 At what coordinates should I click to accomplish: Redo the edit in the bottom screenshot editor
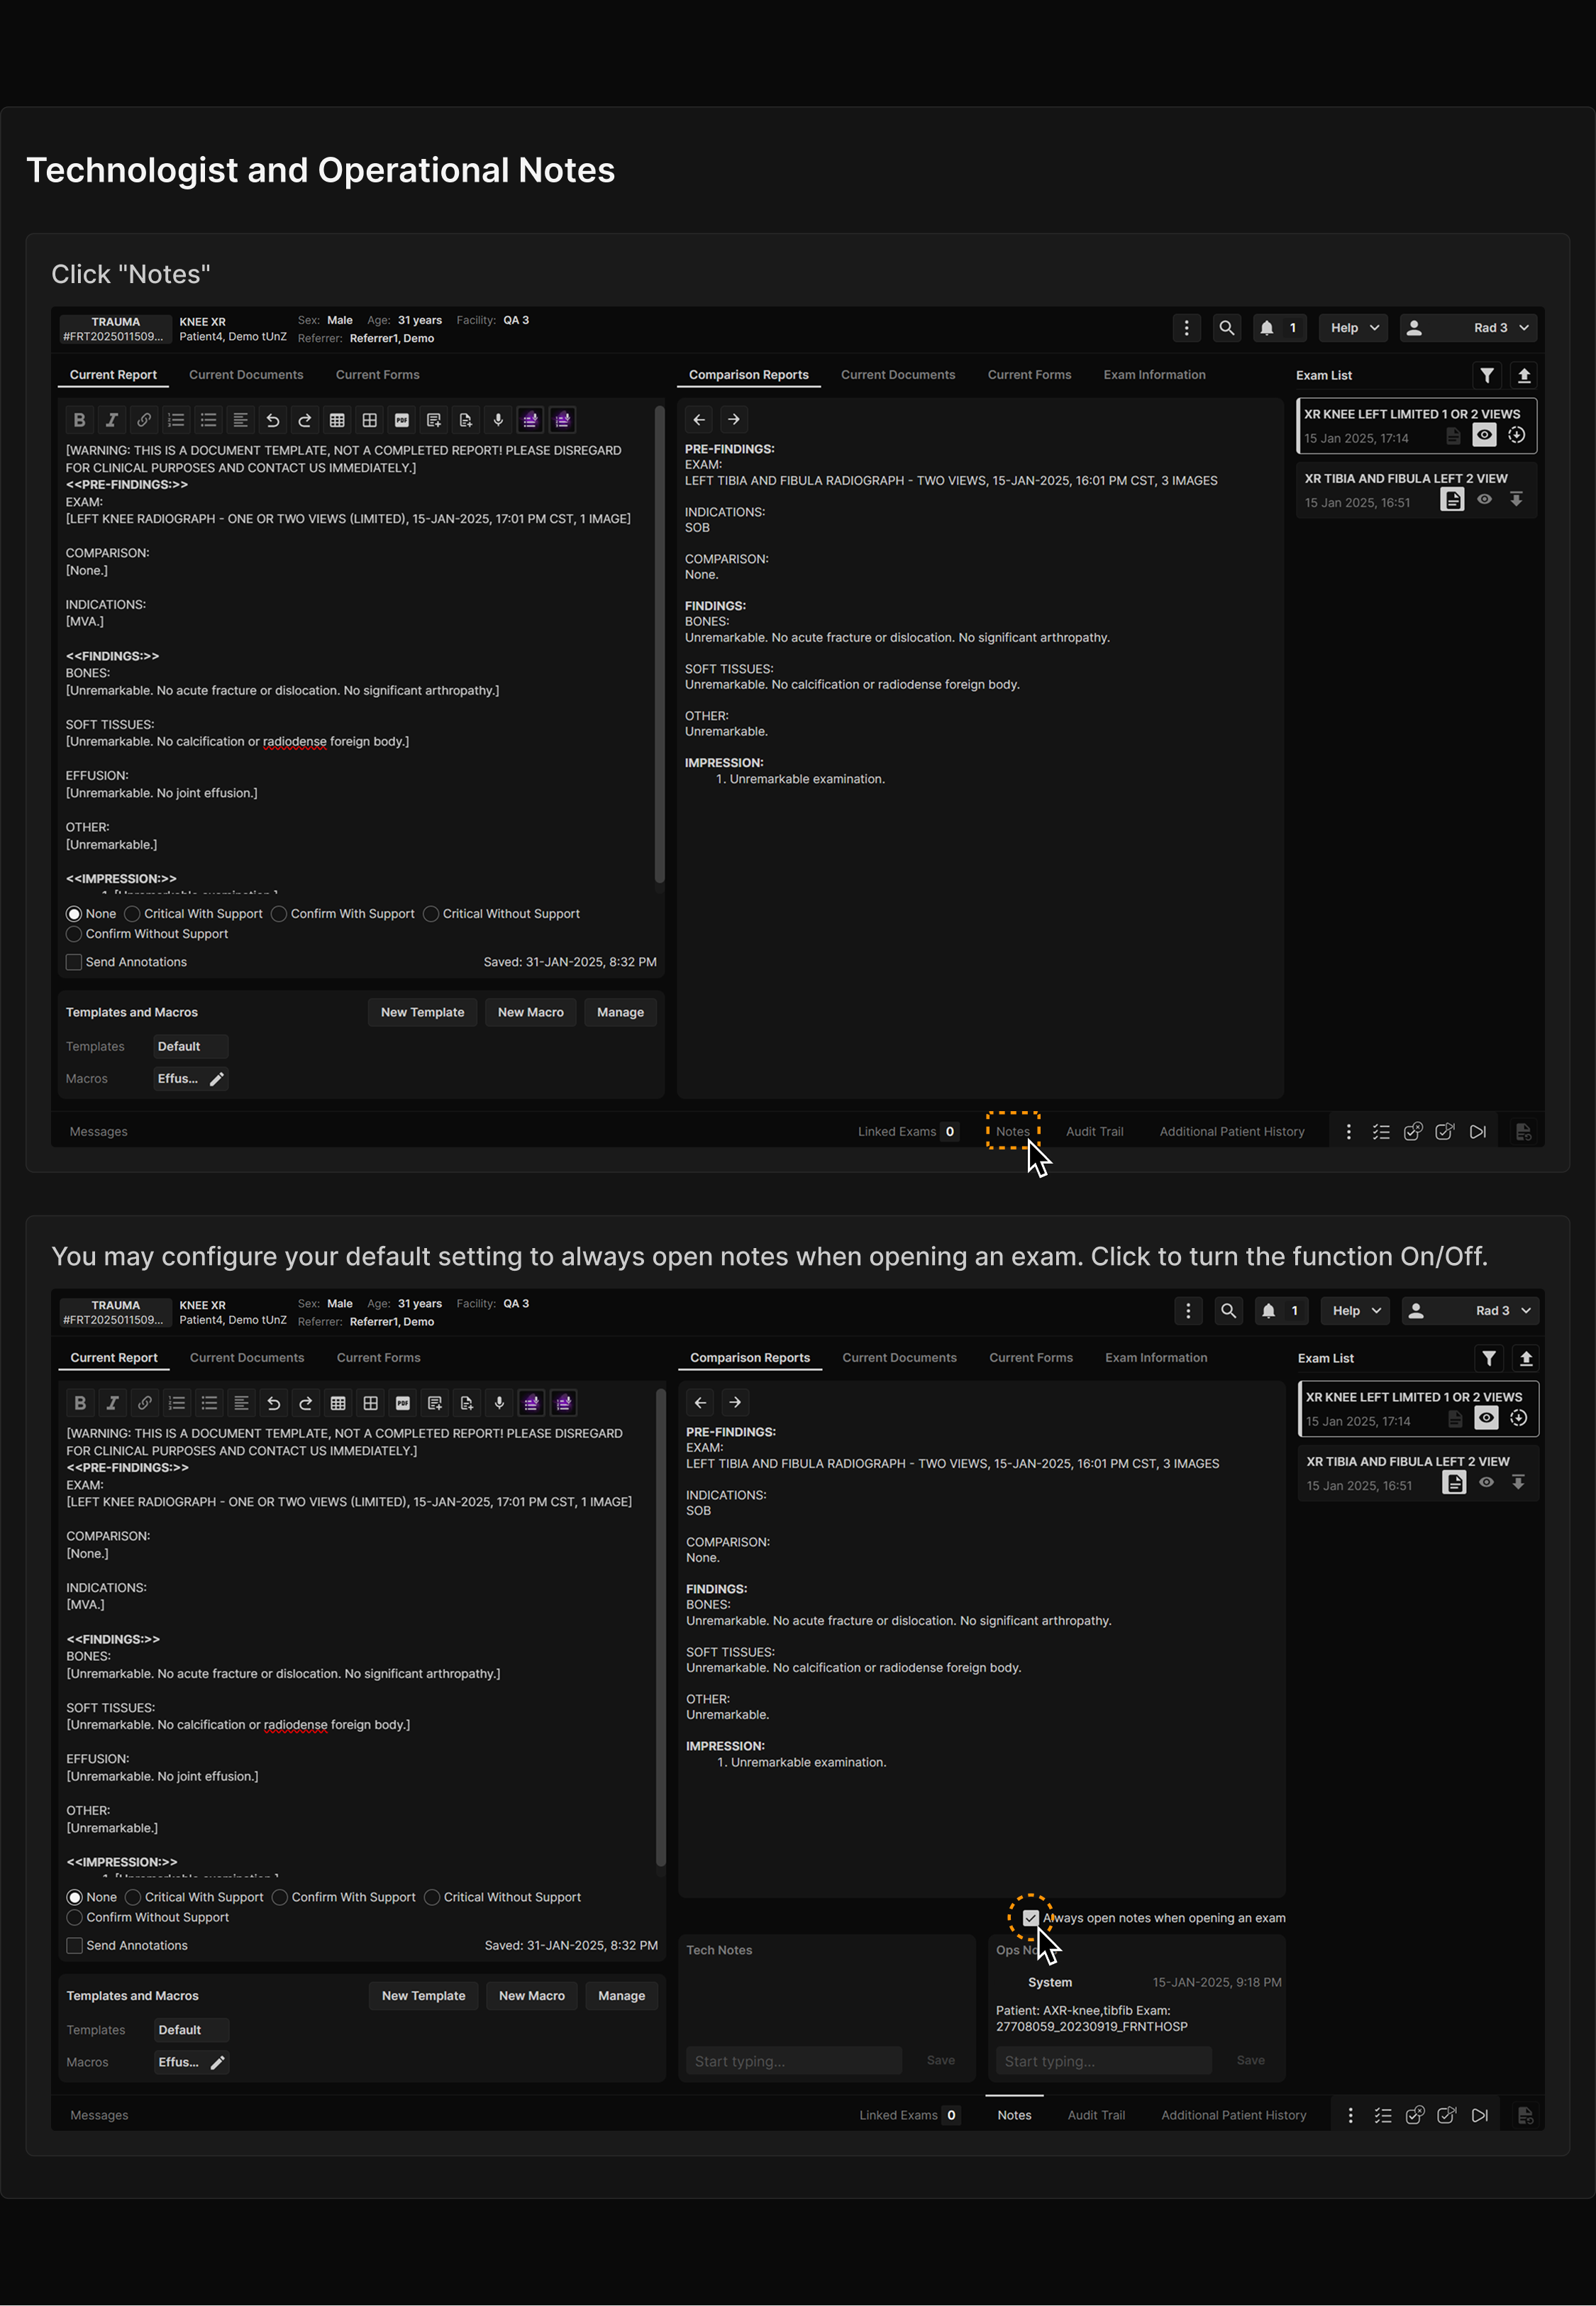pyautogui.click(x=306, y=1403)
